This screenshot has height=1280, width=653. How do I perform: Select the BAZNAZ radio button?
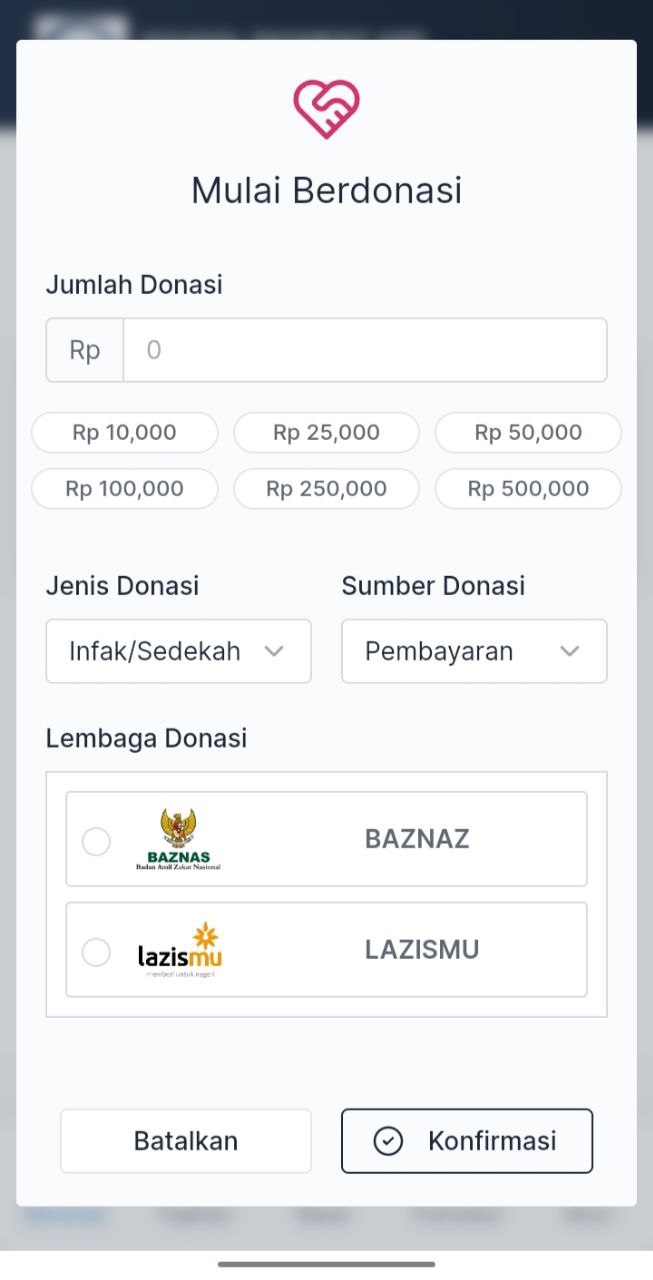pos(96,842)
